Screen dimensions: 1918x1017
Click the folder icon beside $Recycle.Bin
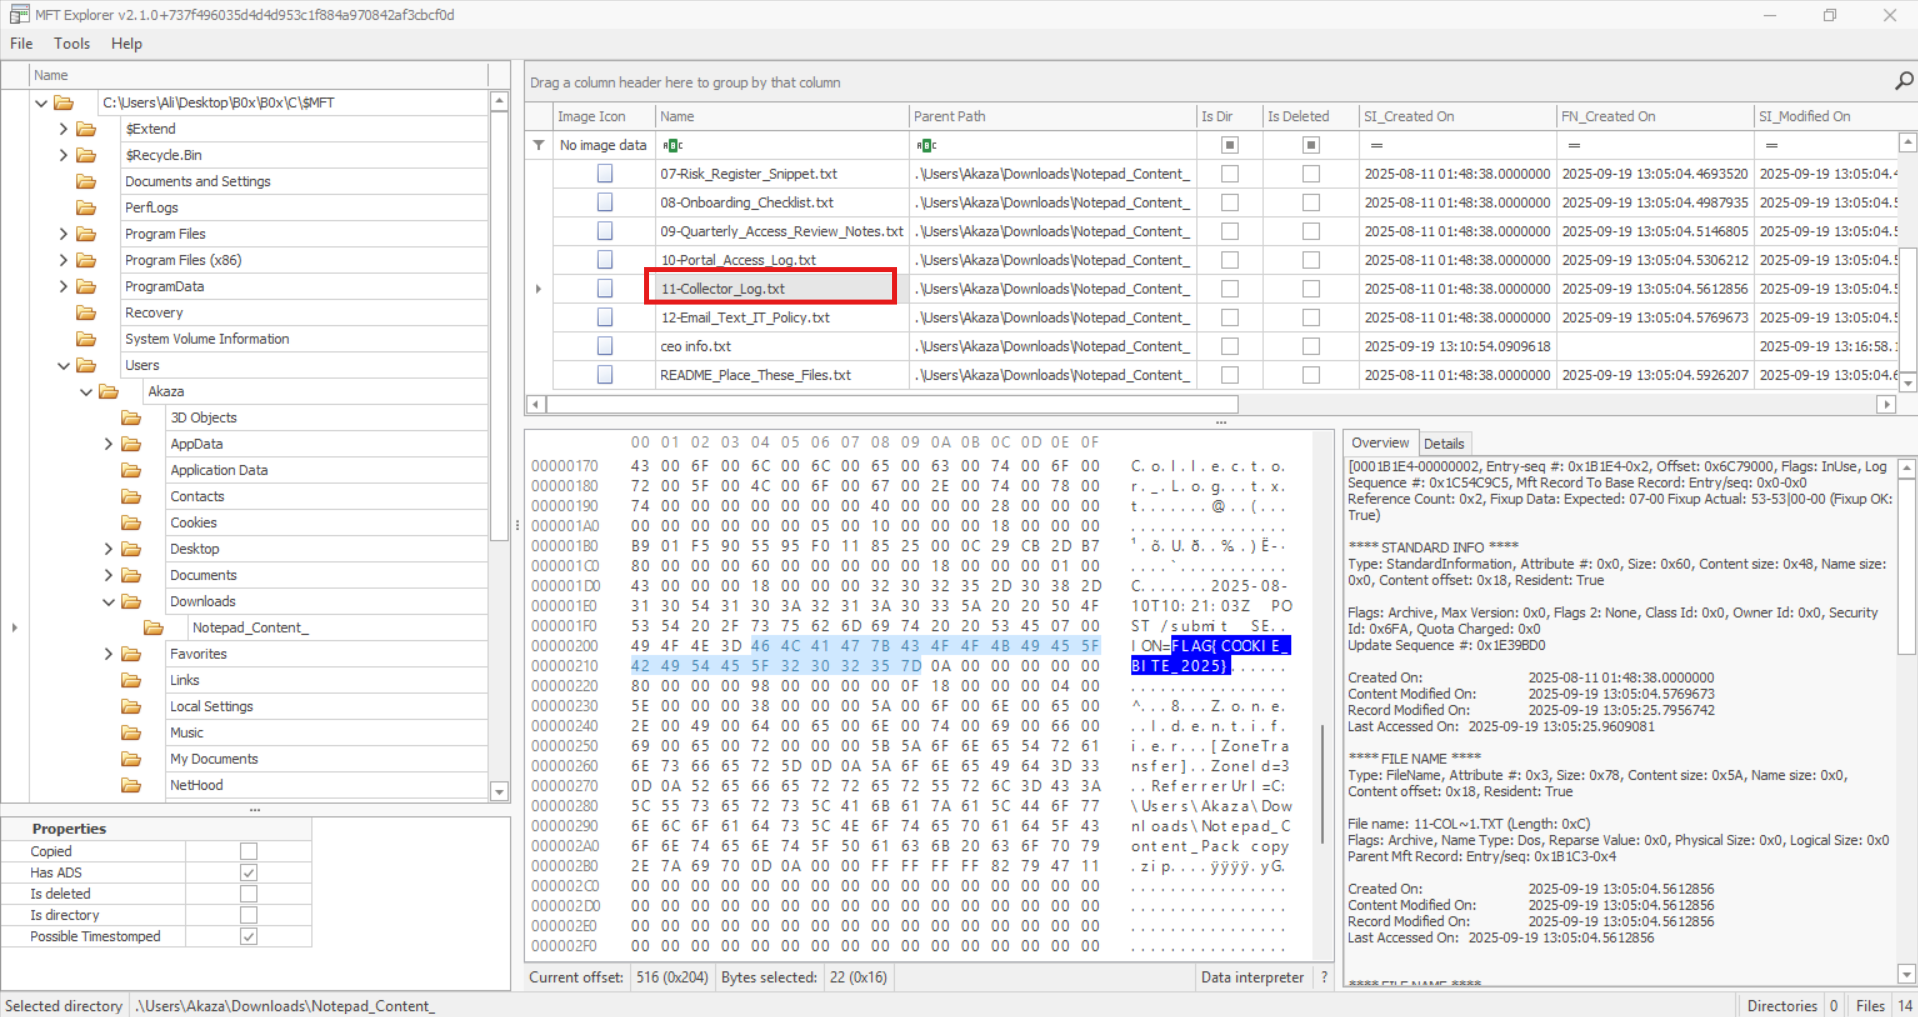point(87,155)
